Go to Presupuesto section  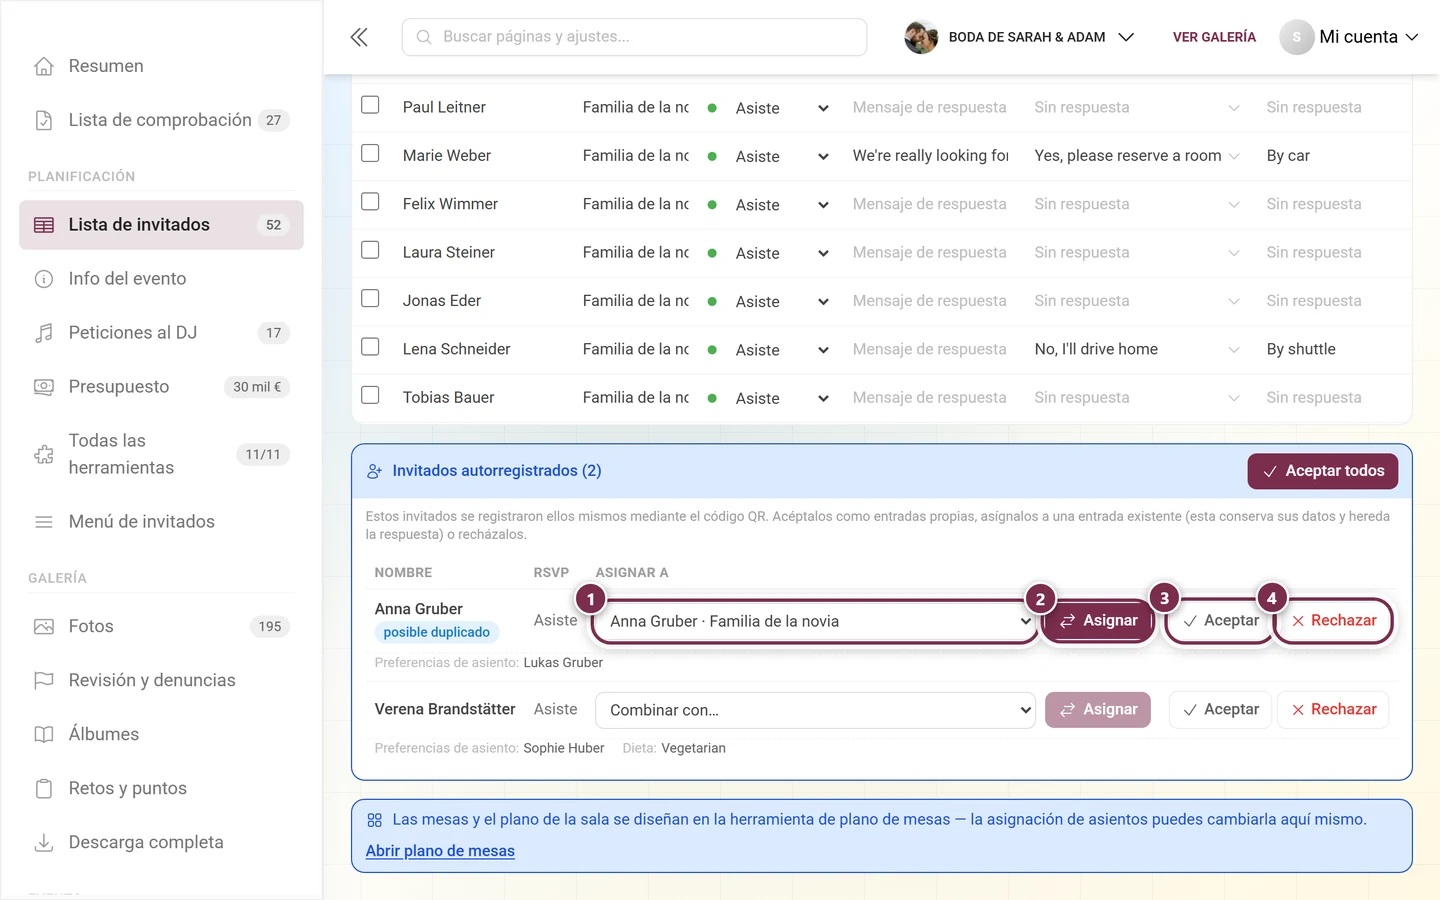[161, 387]
